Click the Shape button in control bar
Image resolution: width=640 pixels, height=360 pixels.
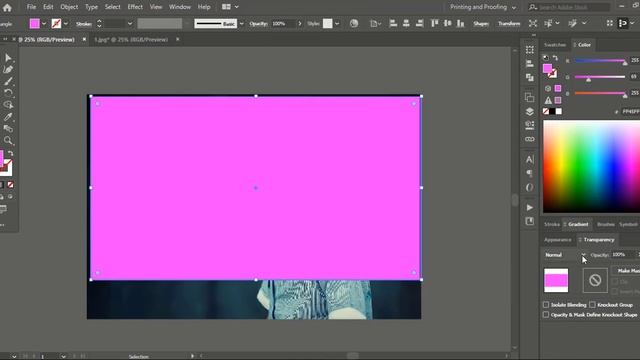(481, 24)
